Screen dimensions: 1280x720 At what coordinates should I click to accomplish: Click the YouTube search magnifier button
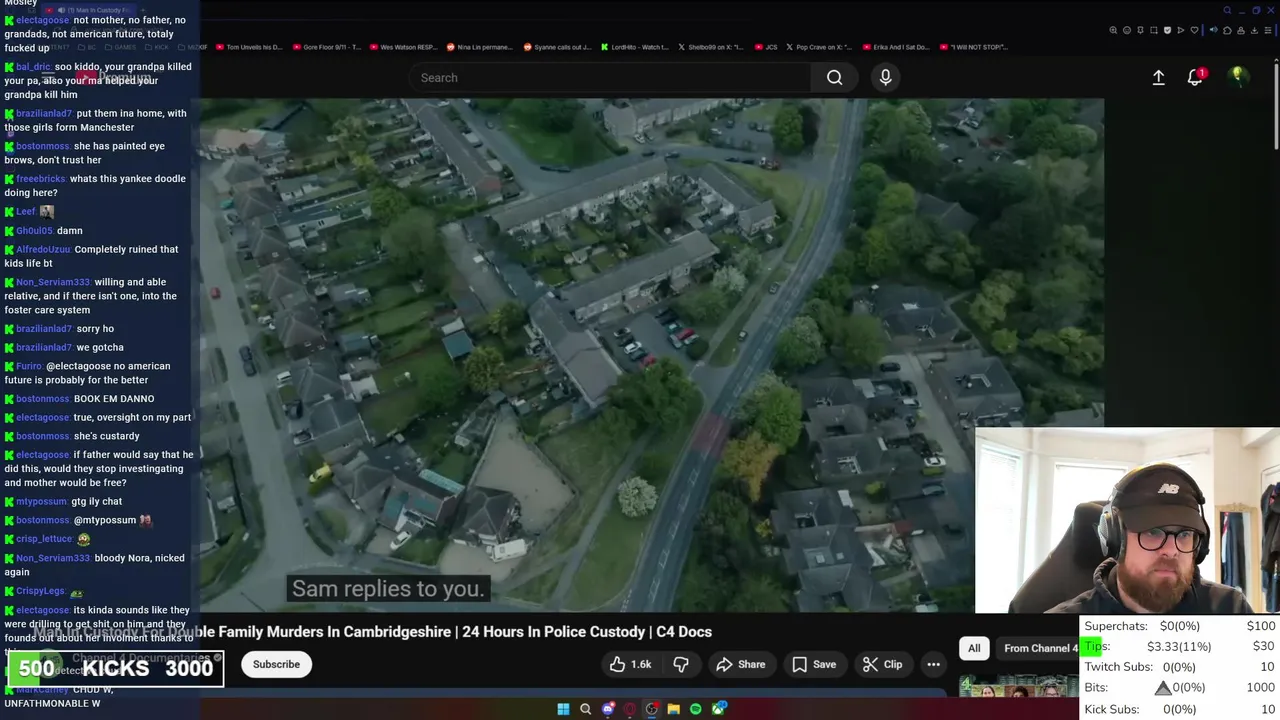(834, 78)
